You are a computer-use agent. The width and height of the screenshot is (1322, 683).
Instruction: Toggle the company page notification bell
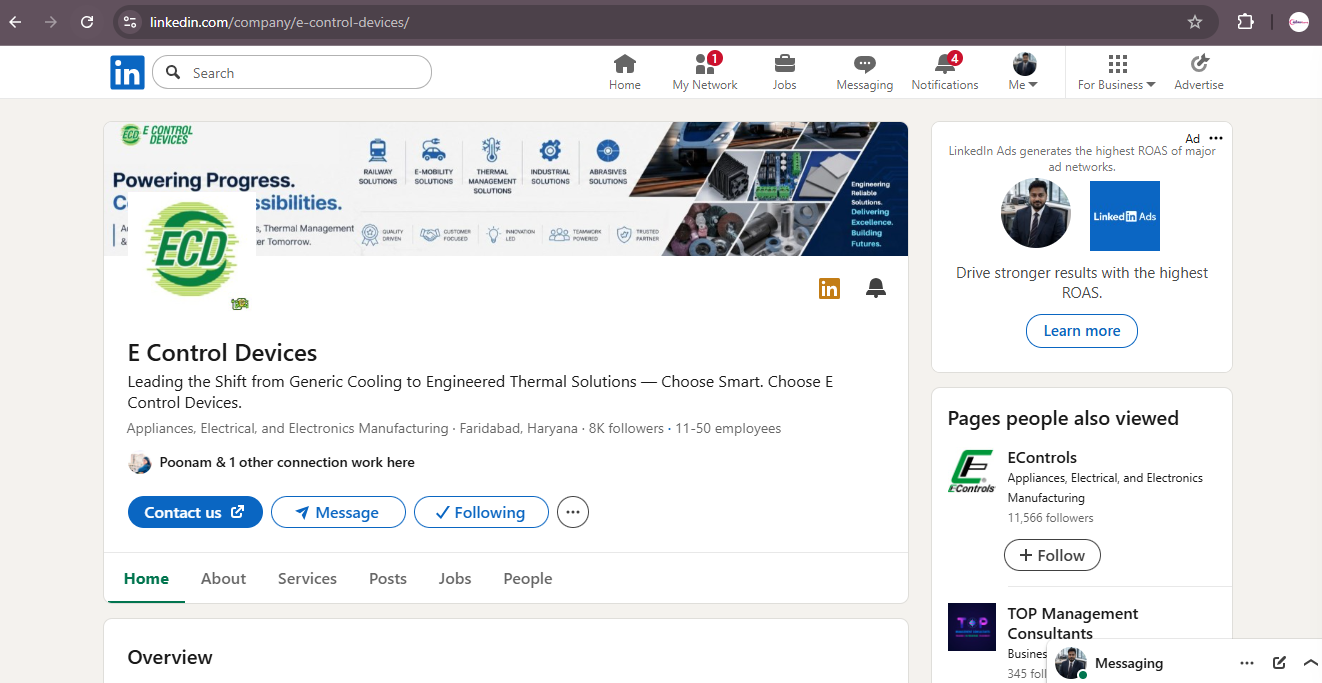click(876, 289)
